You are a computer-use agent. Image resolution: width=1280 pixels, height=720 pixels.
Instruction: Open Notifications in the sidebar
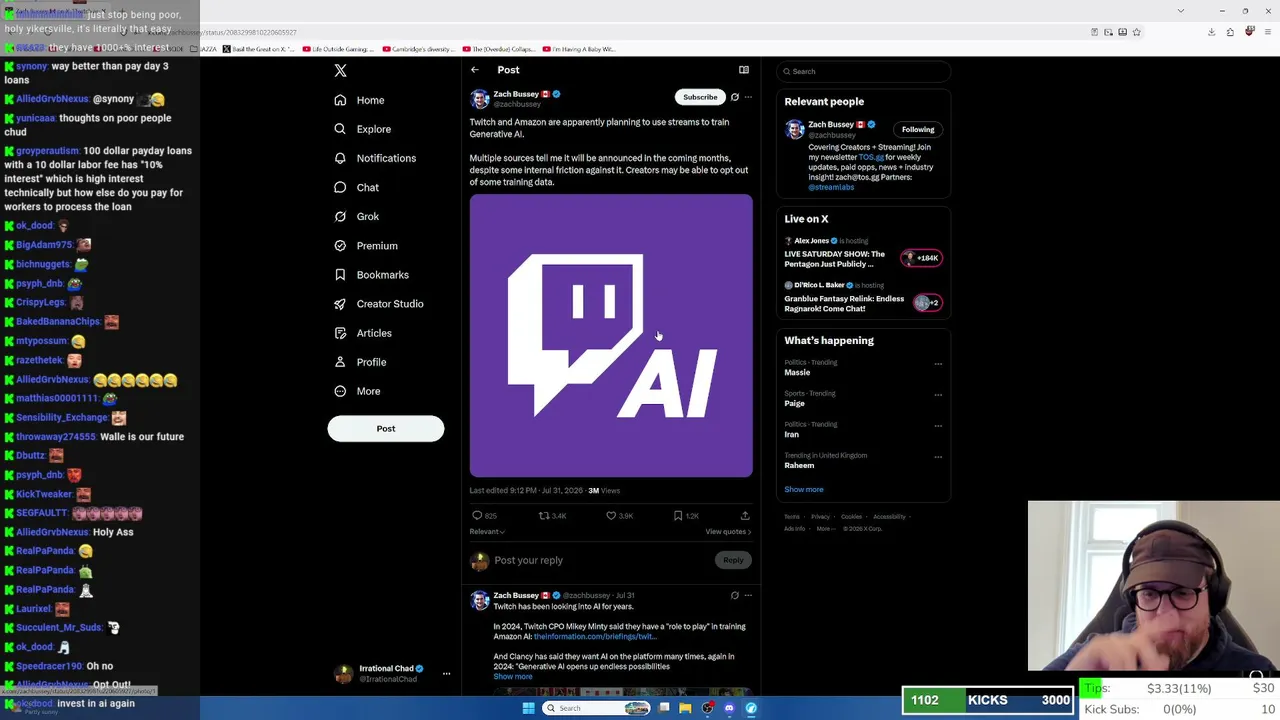pyautogui.click(x=375, y=158)
